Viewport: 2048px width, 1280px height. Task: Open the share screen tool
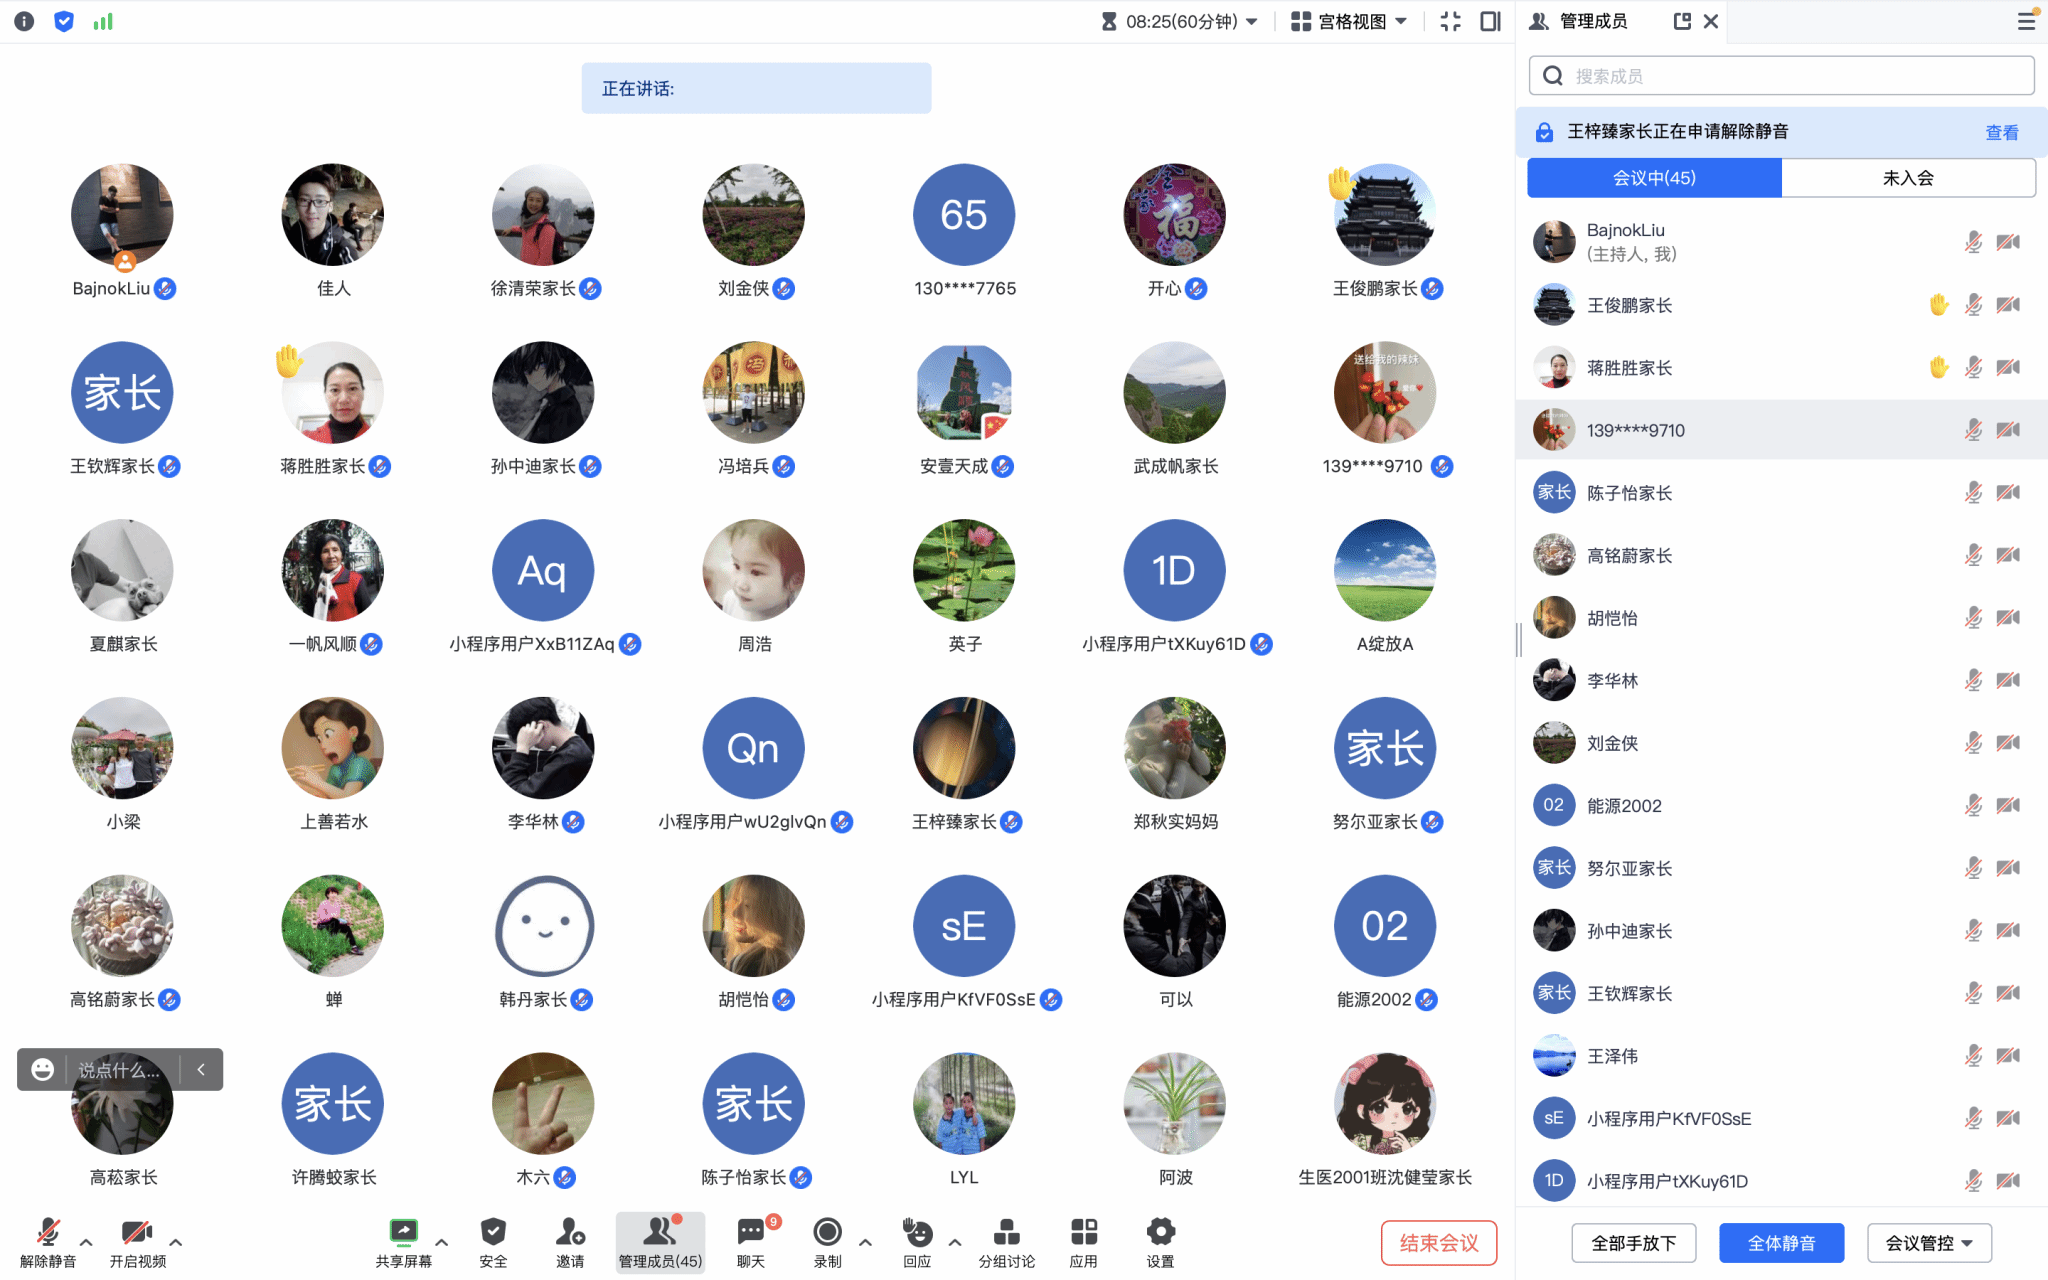(x=403, y=1242)
